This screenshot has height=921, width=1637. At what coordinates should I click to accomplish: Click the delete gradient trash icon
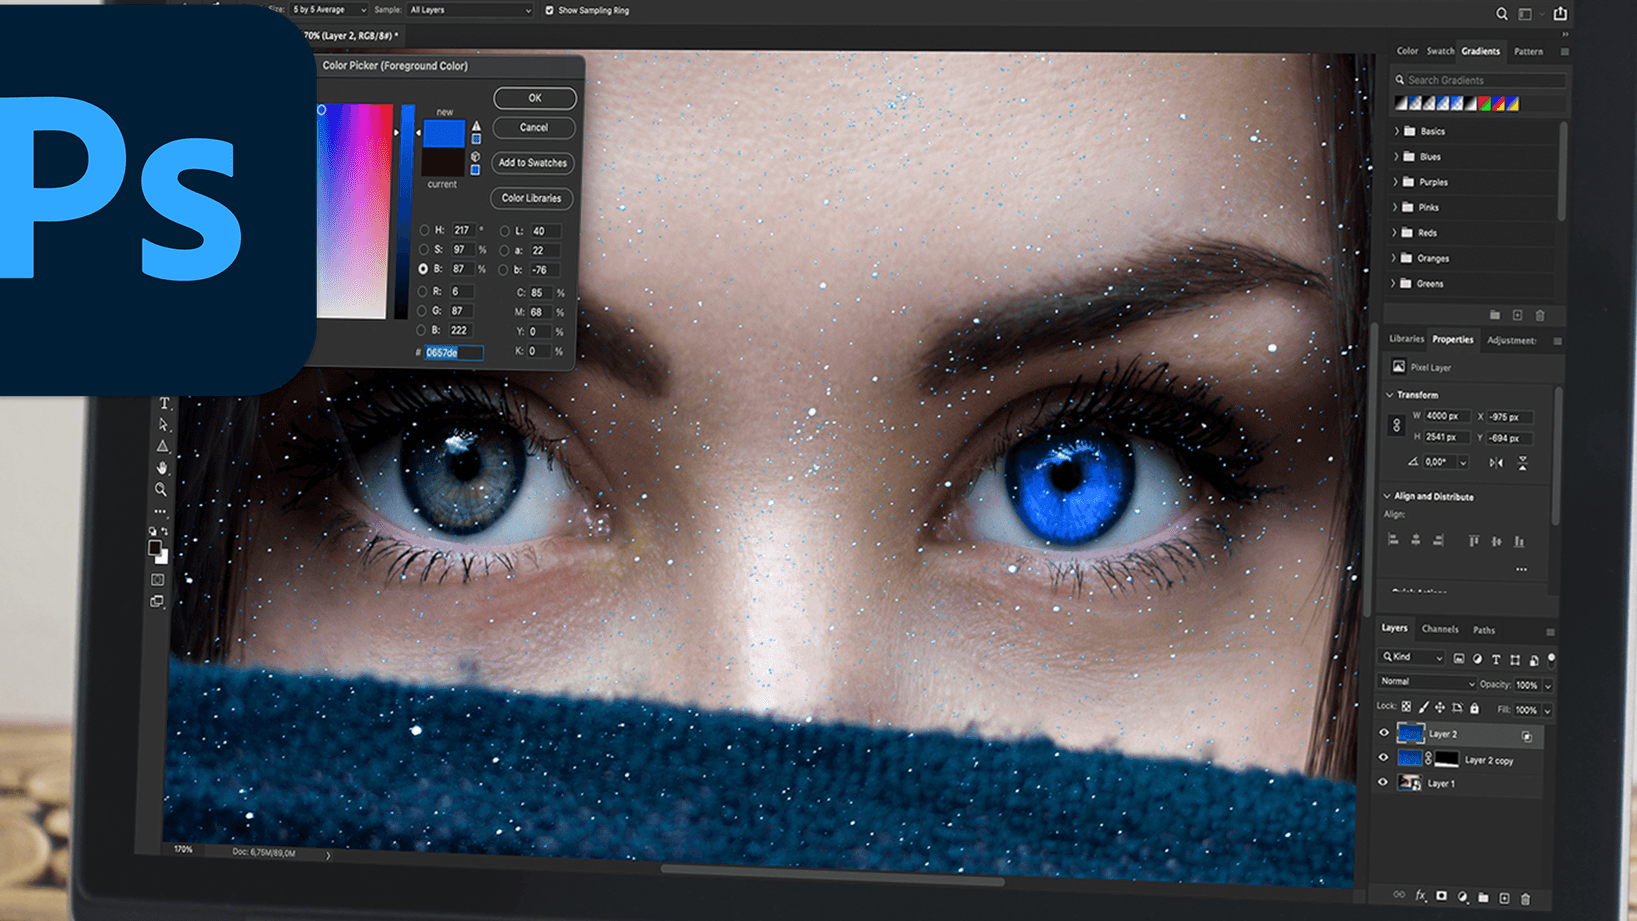pyautogui.click(x=1540, y=316)
